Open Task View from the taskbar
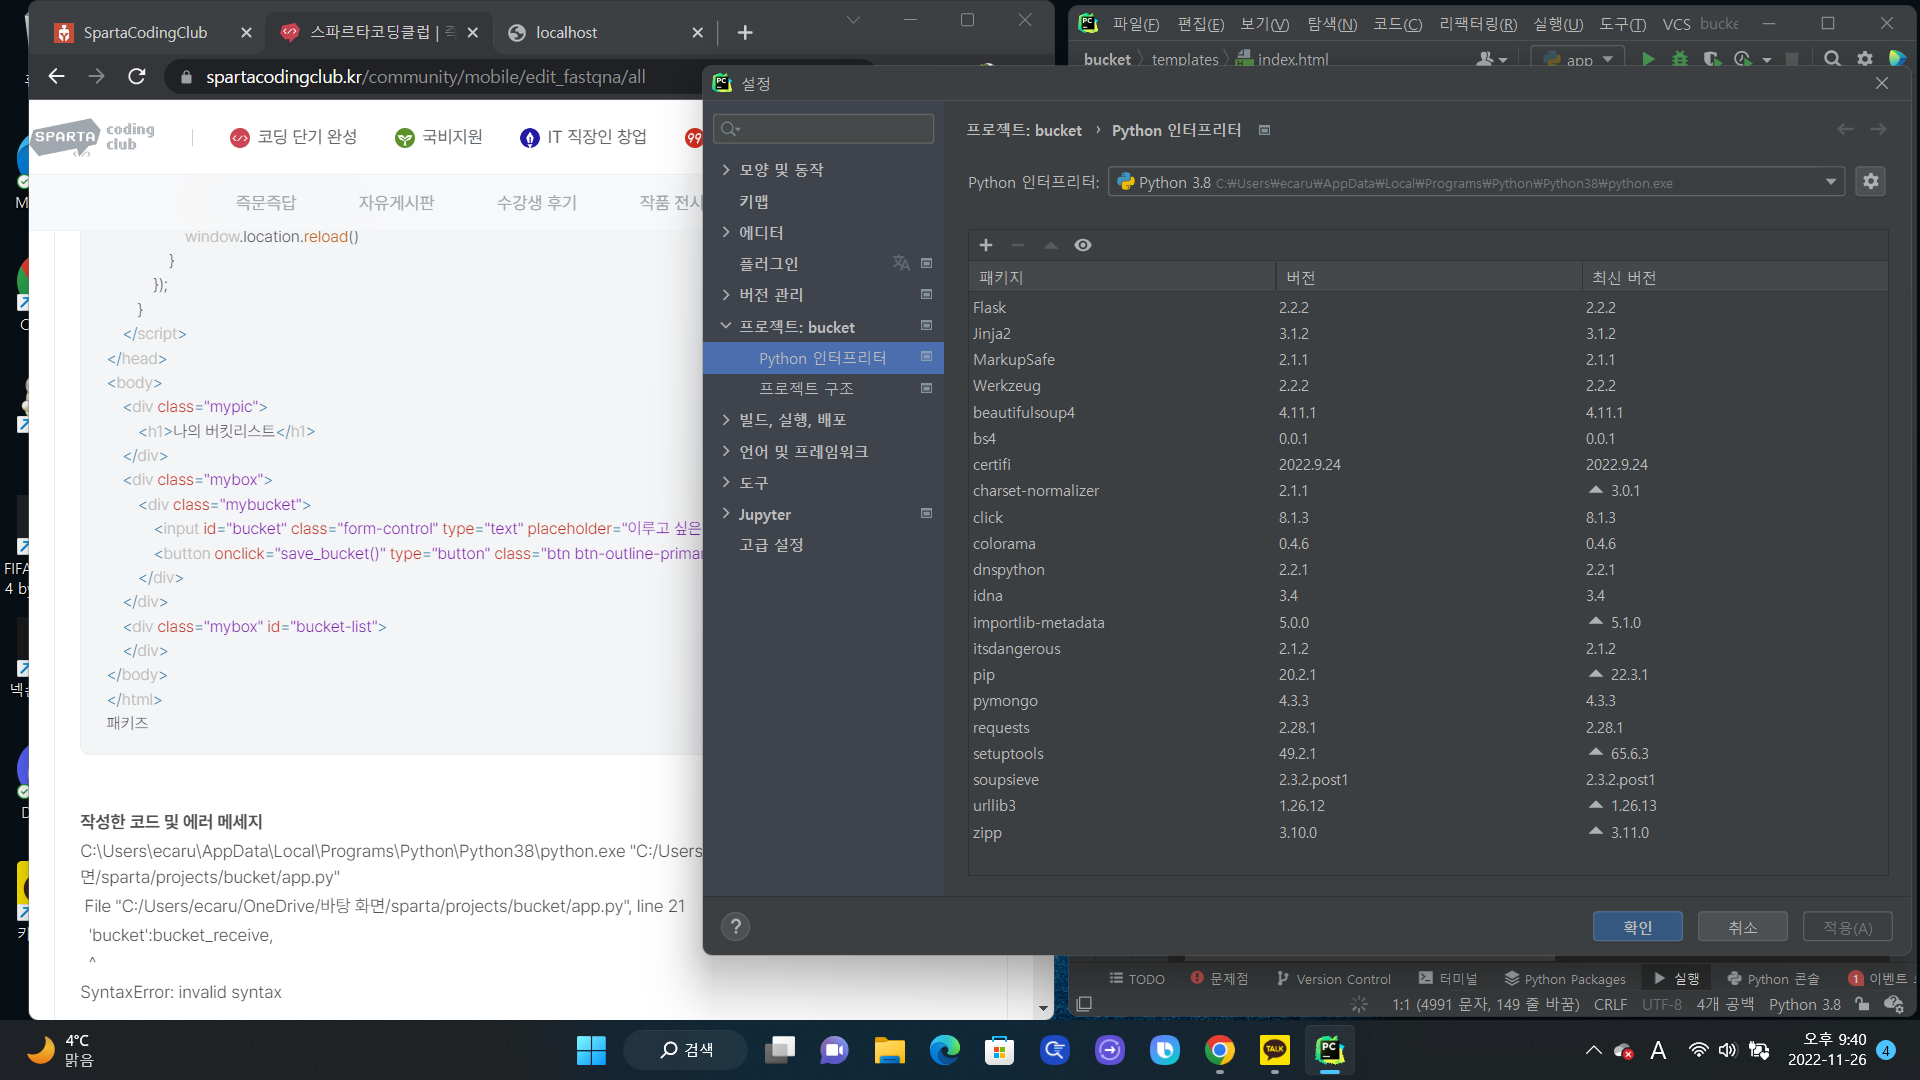Viewport: 1920px width, 1080px height. (779, 1050)
